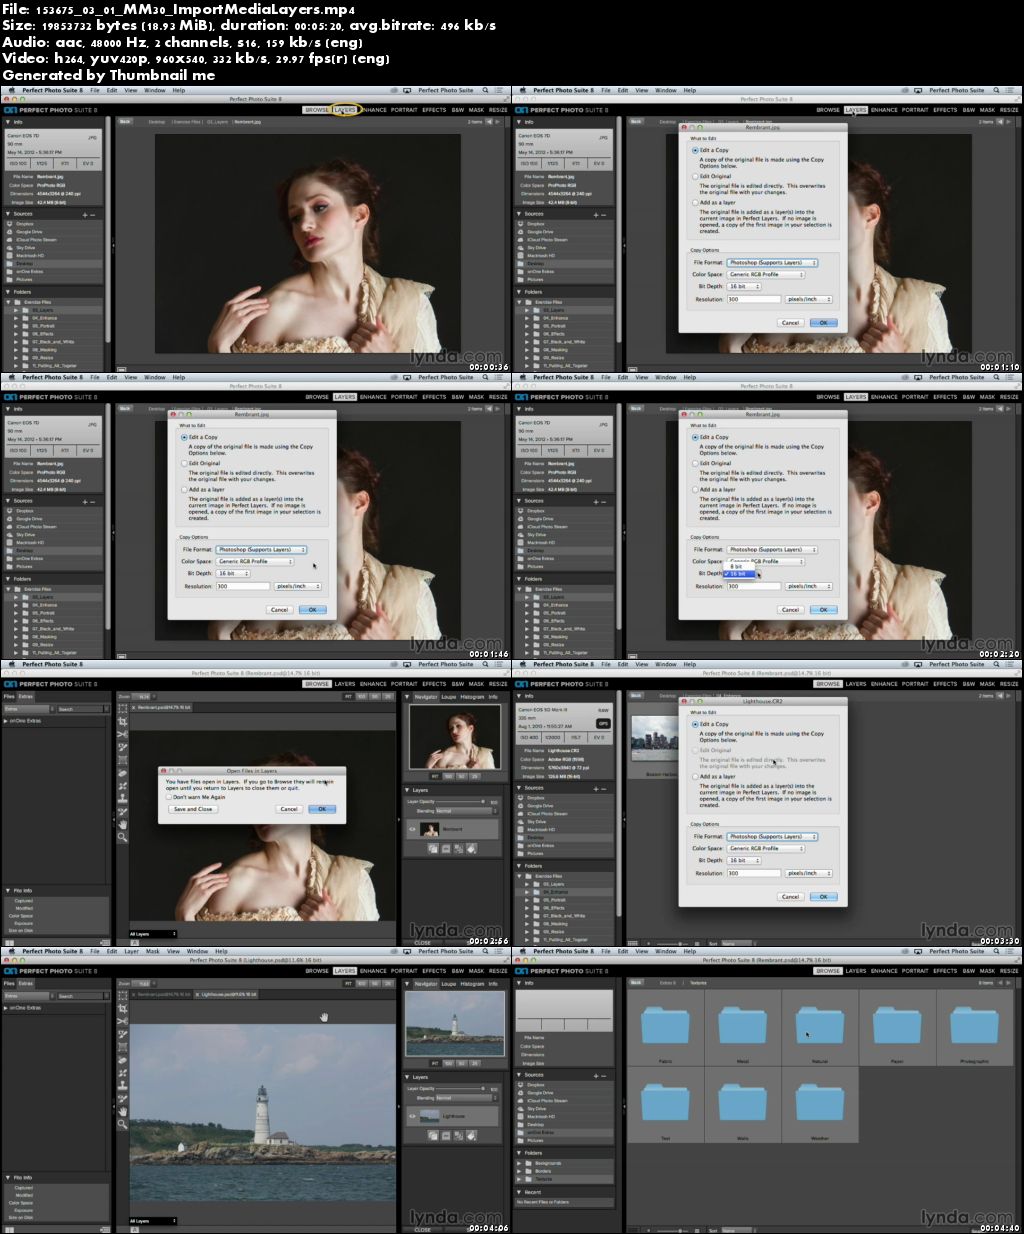Switch to PORTRAIT tab in 00:04:40 frame

pyautogui.click(x=916, y=970)
